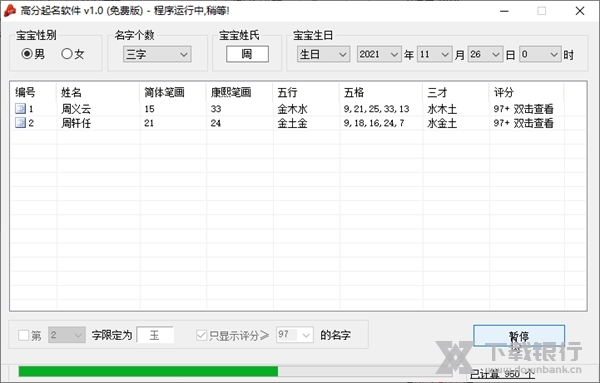The width and height of the screenshot is (600, 383).
Task: Sort by the 姓名 column header
Action: tap(98, 92)
